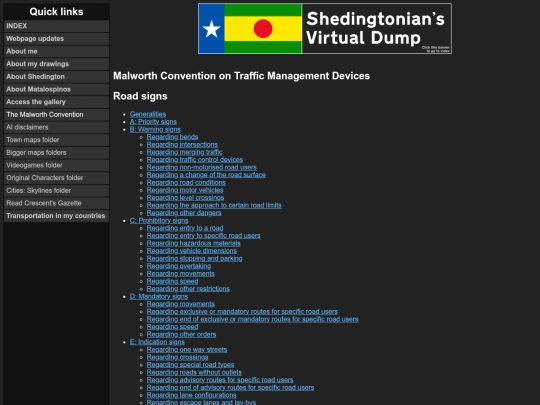Image resolution: width=540 pixels, height=405 pixels.
Task: Open Cities: Skylines folder
Action: 56,190
